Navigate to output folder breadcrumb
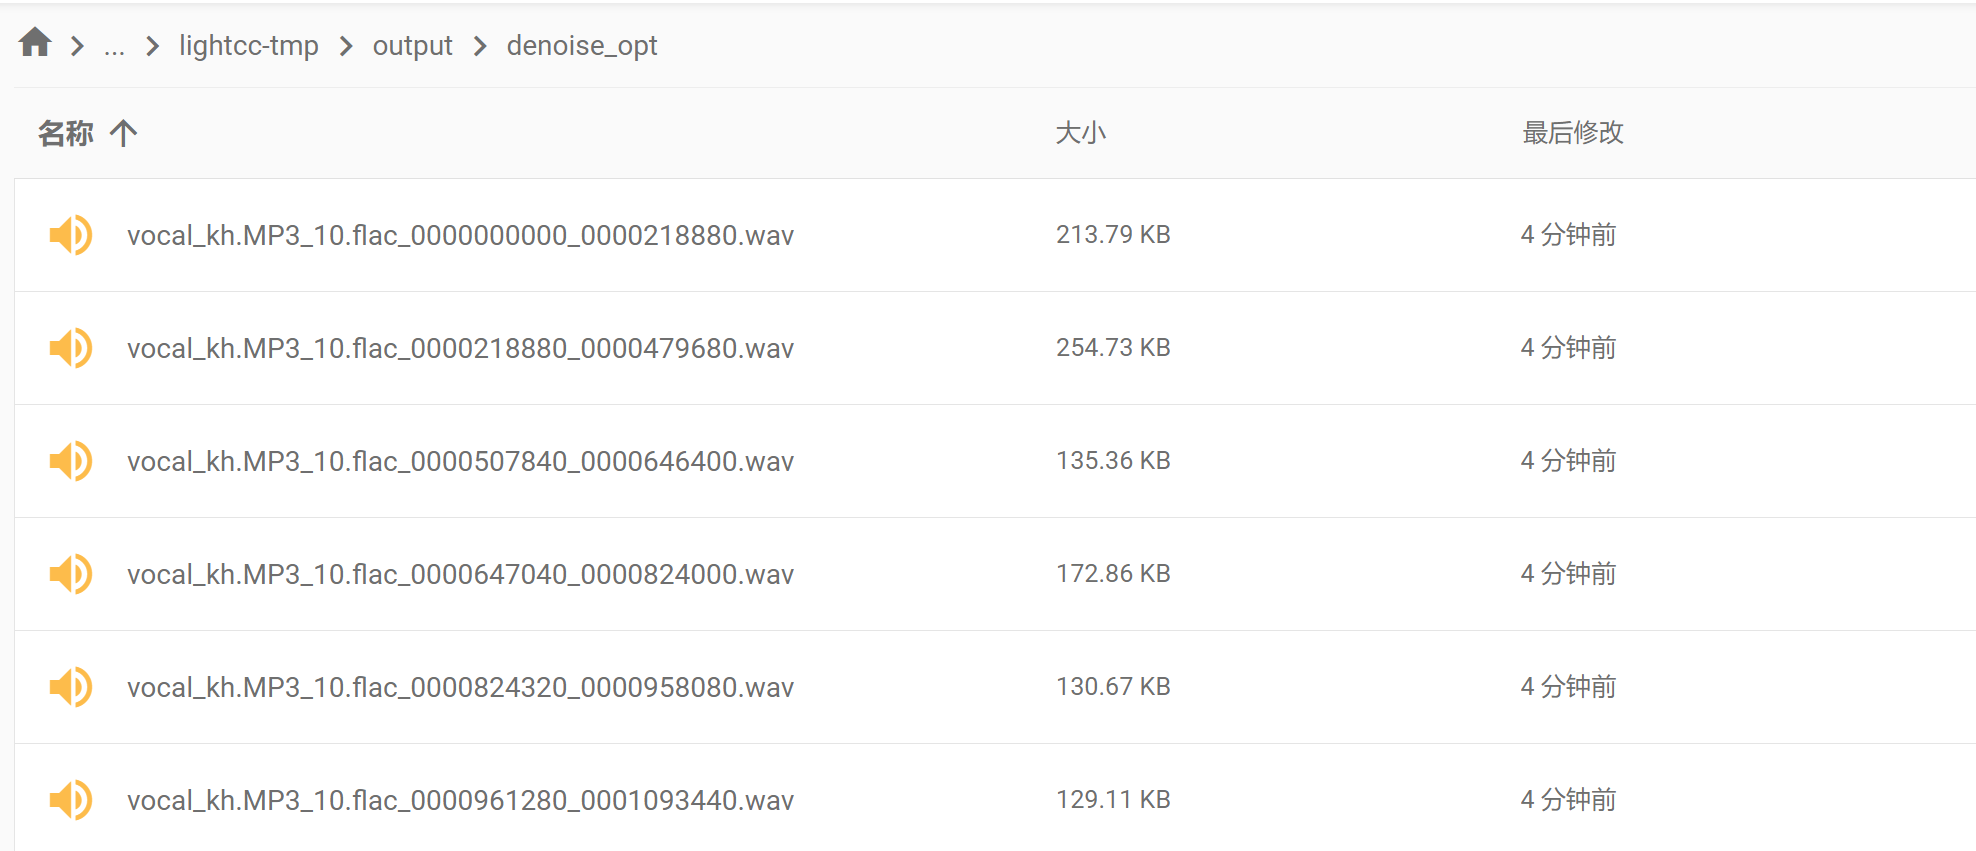The height and width of the screenshot is (851, 1976). tap(412, 46)
